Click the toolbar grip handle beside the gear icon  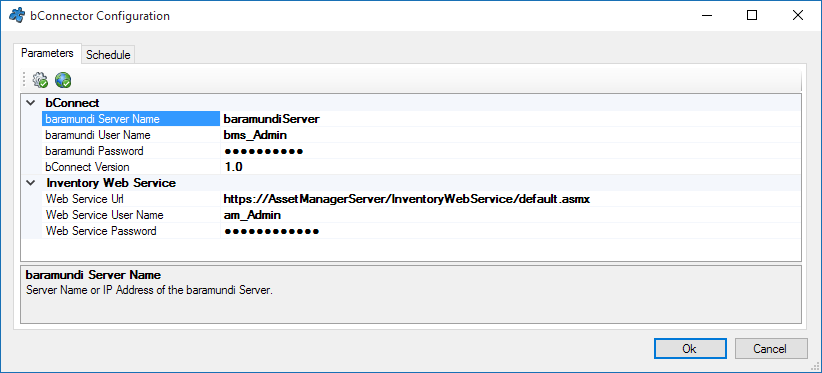click(x=24, y=80)
